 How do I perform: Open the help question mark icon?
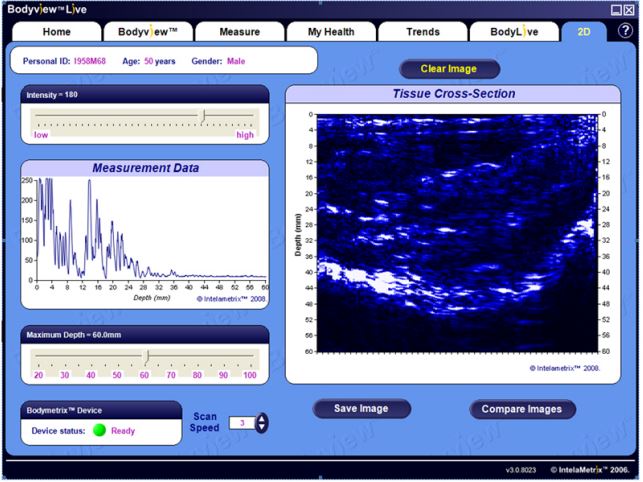625,31
